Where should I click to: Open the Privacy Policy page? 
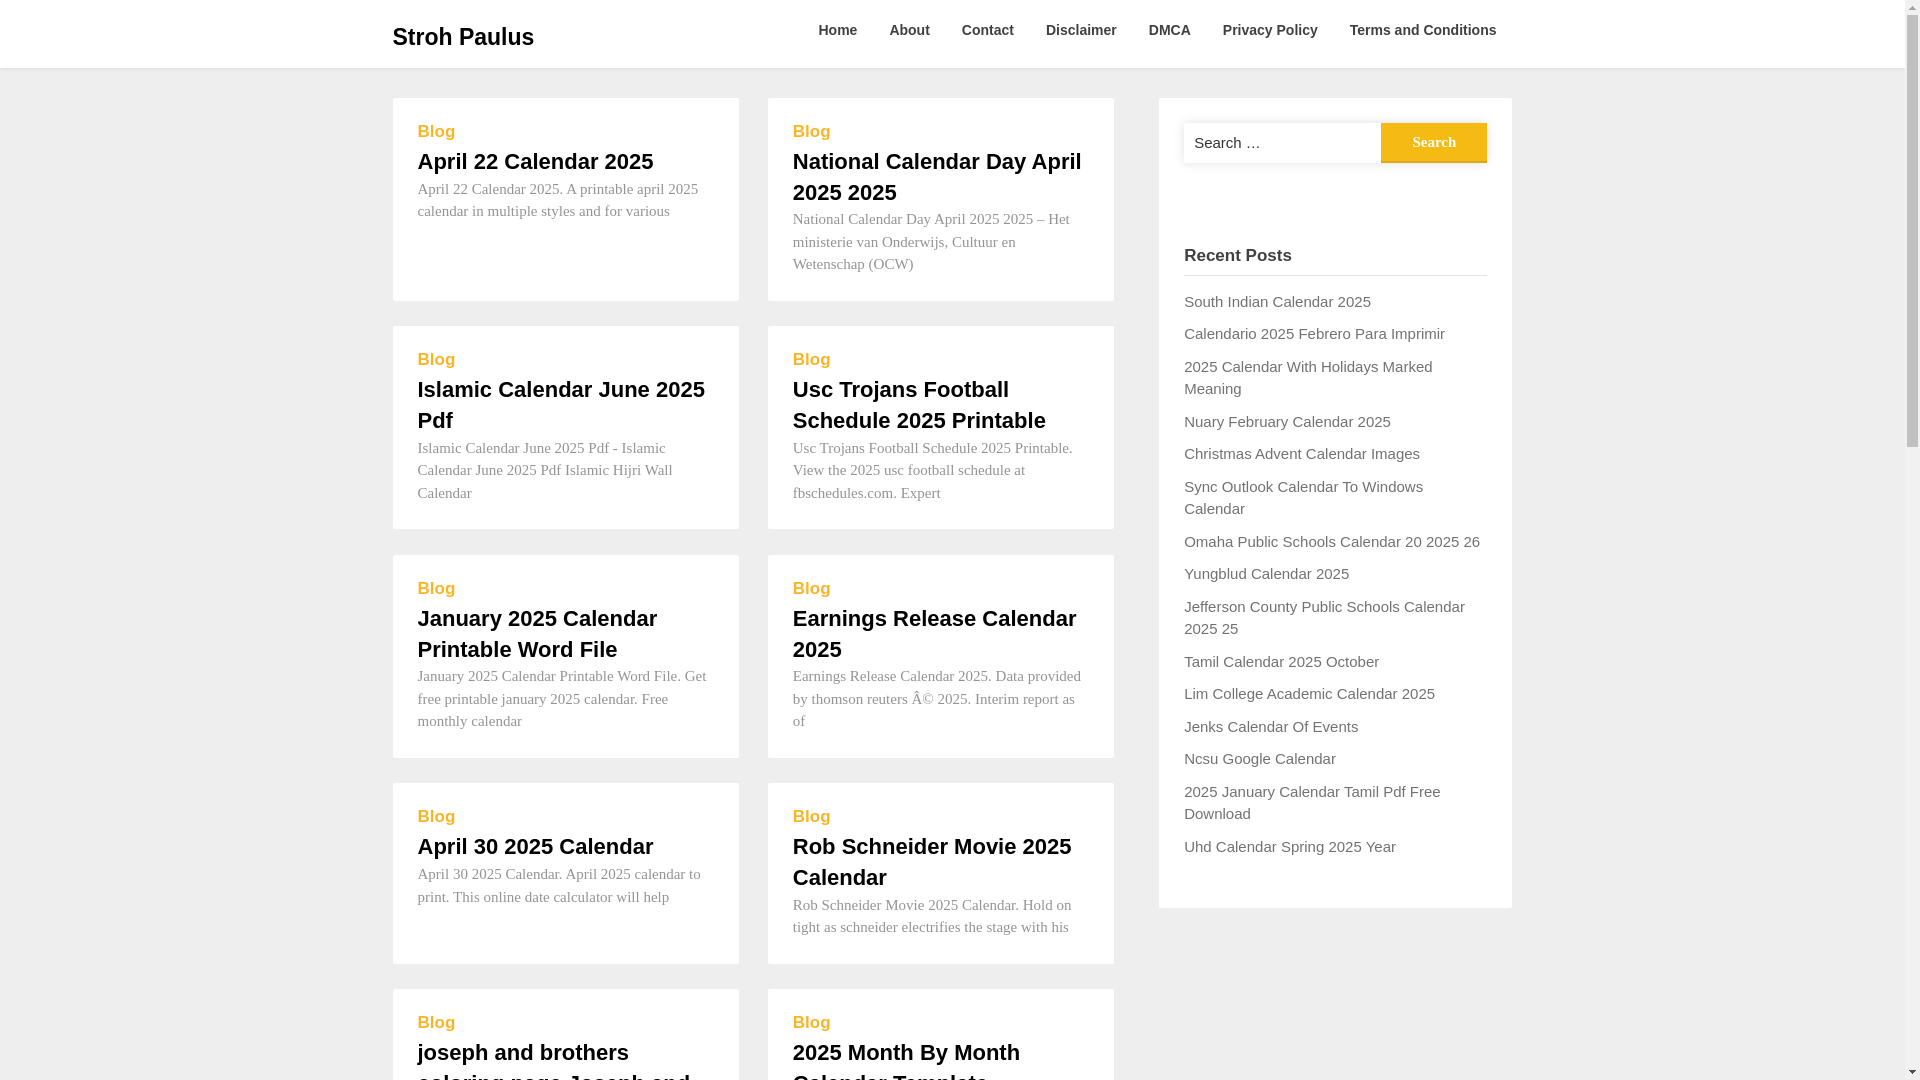coord(1269,30)
